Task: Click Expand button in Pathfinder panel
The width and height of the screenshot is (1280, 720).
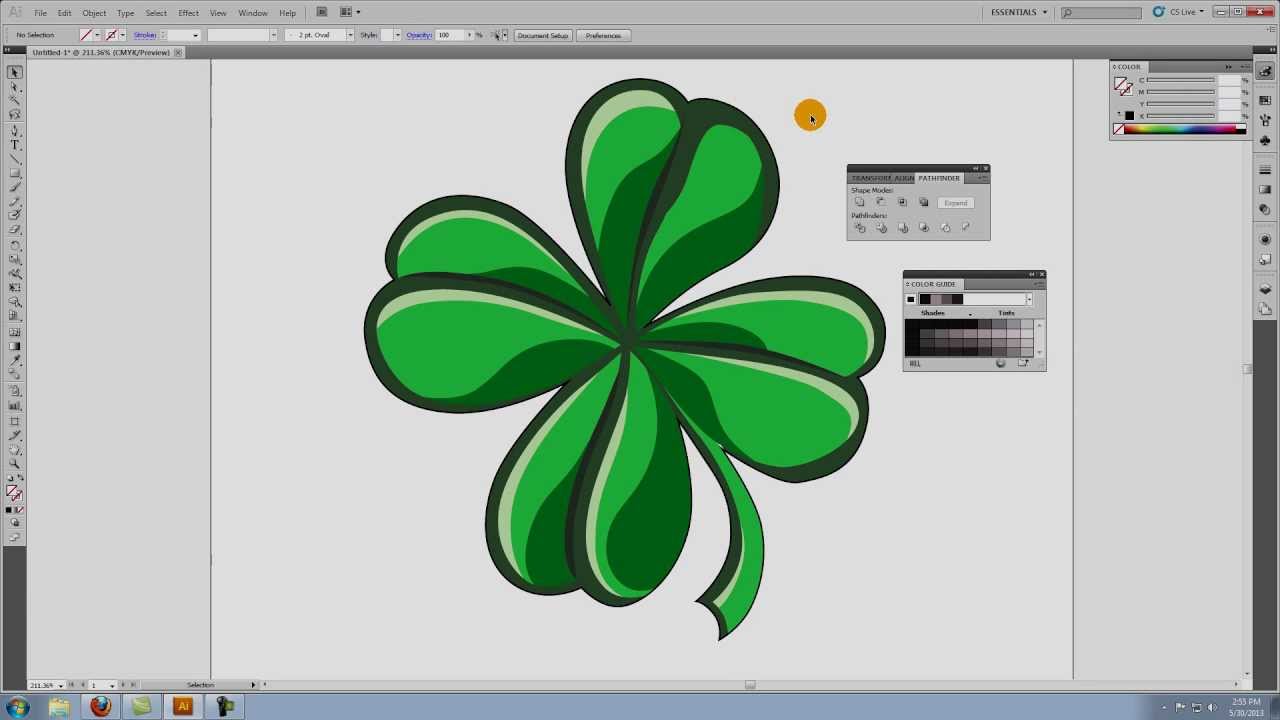Action: coord(955,203)
